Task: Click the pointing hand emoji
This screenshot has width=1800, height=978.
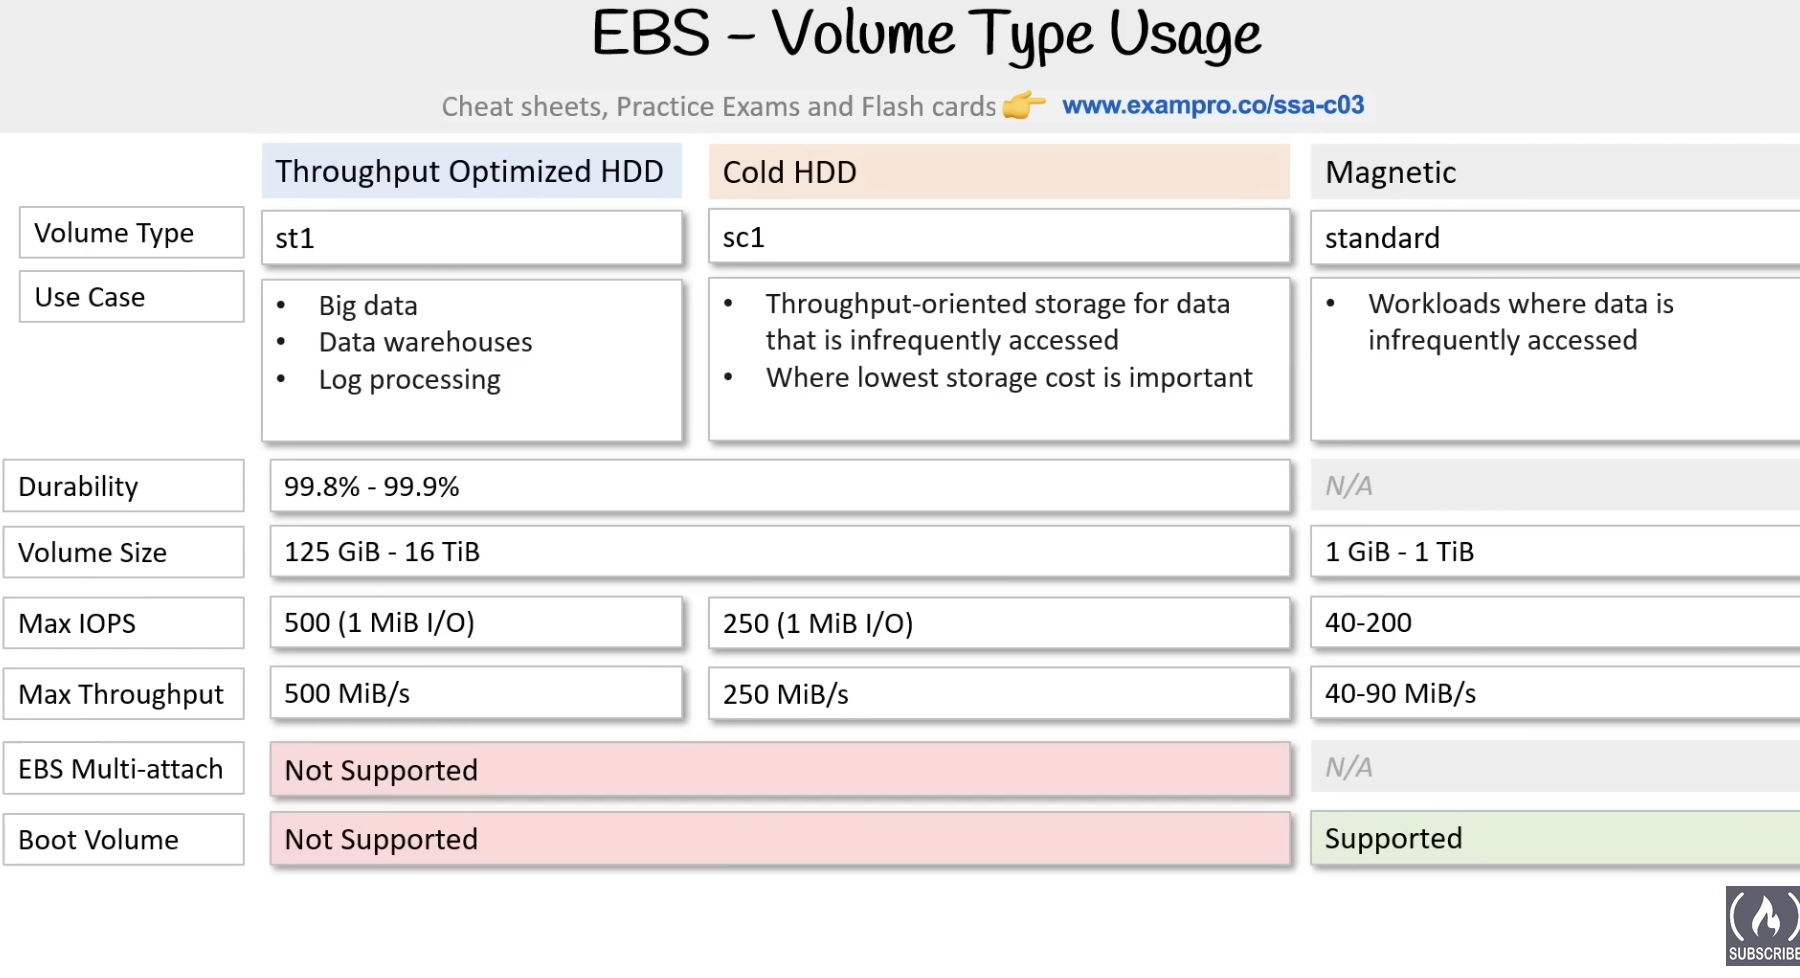Action: (1024, 105)
